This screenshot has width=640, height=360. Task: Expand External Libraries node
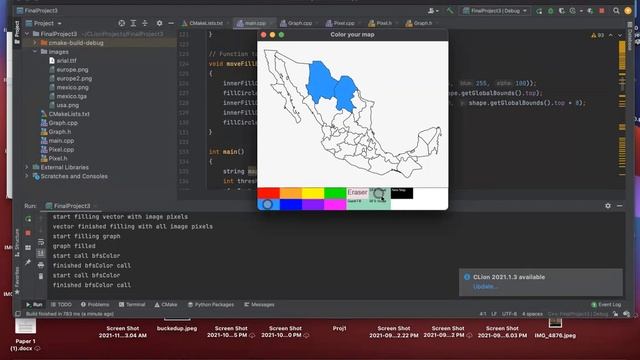[27, 167]
